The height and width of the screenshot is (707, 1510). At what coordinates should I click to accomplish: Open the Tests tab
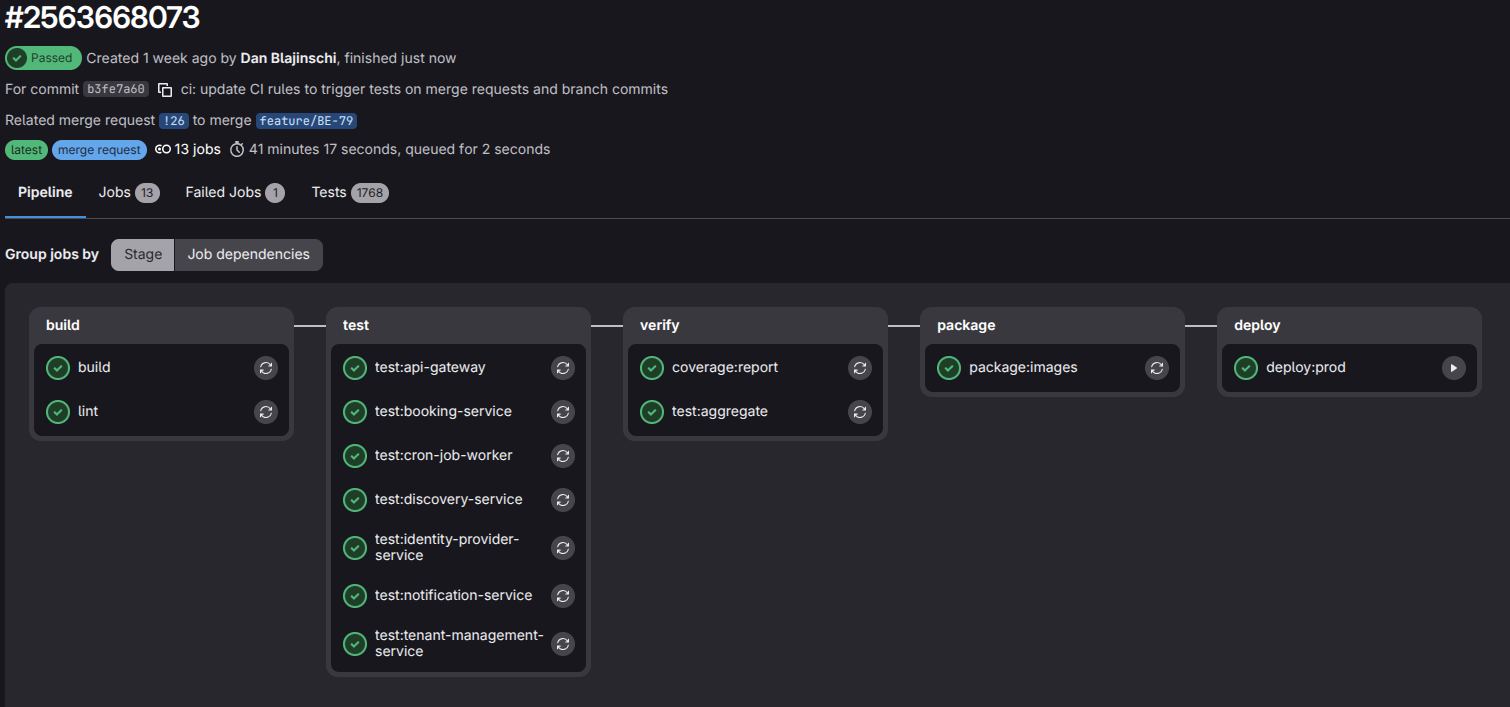350,192
